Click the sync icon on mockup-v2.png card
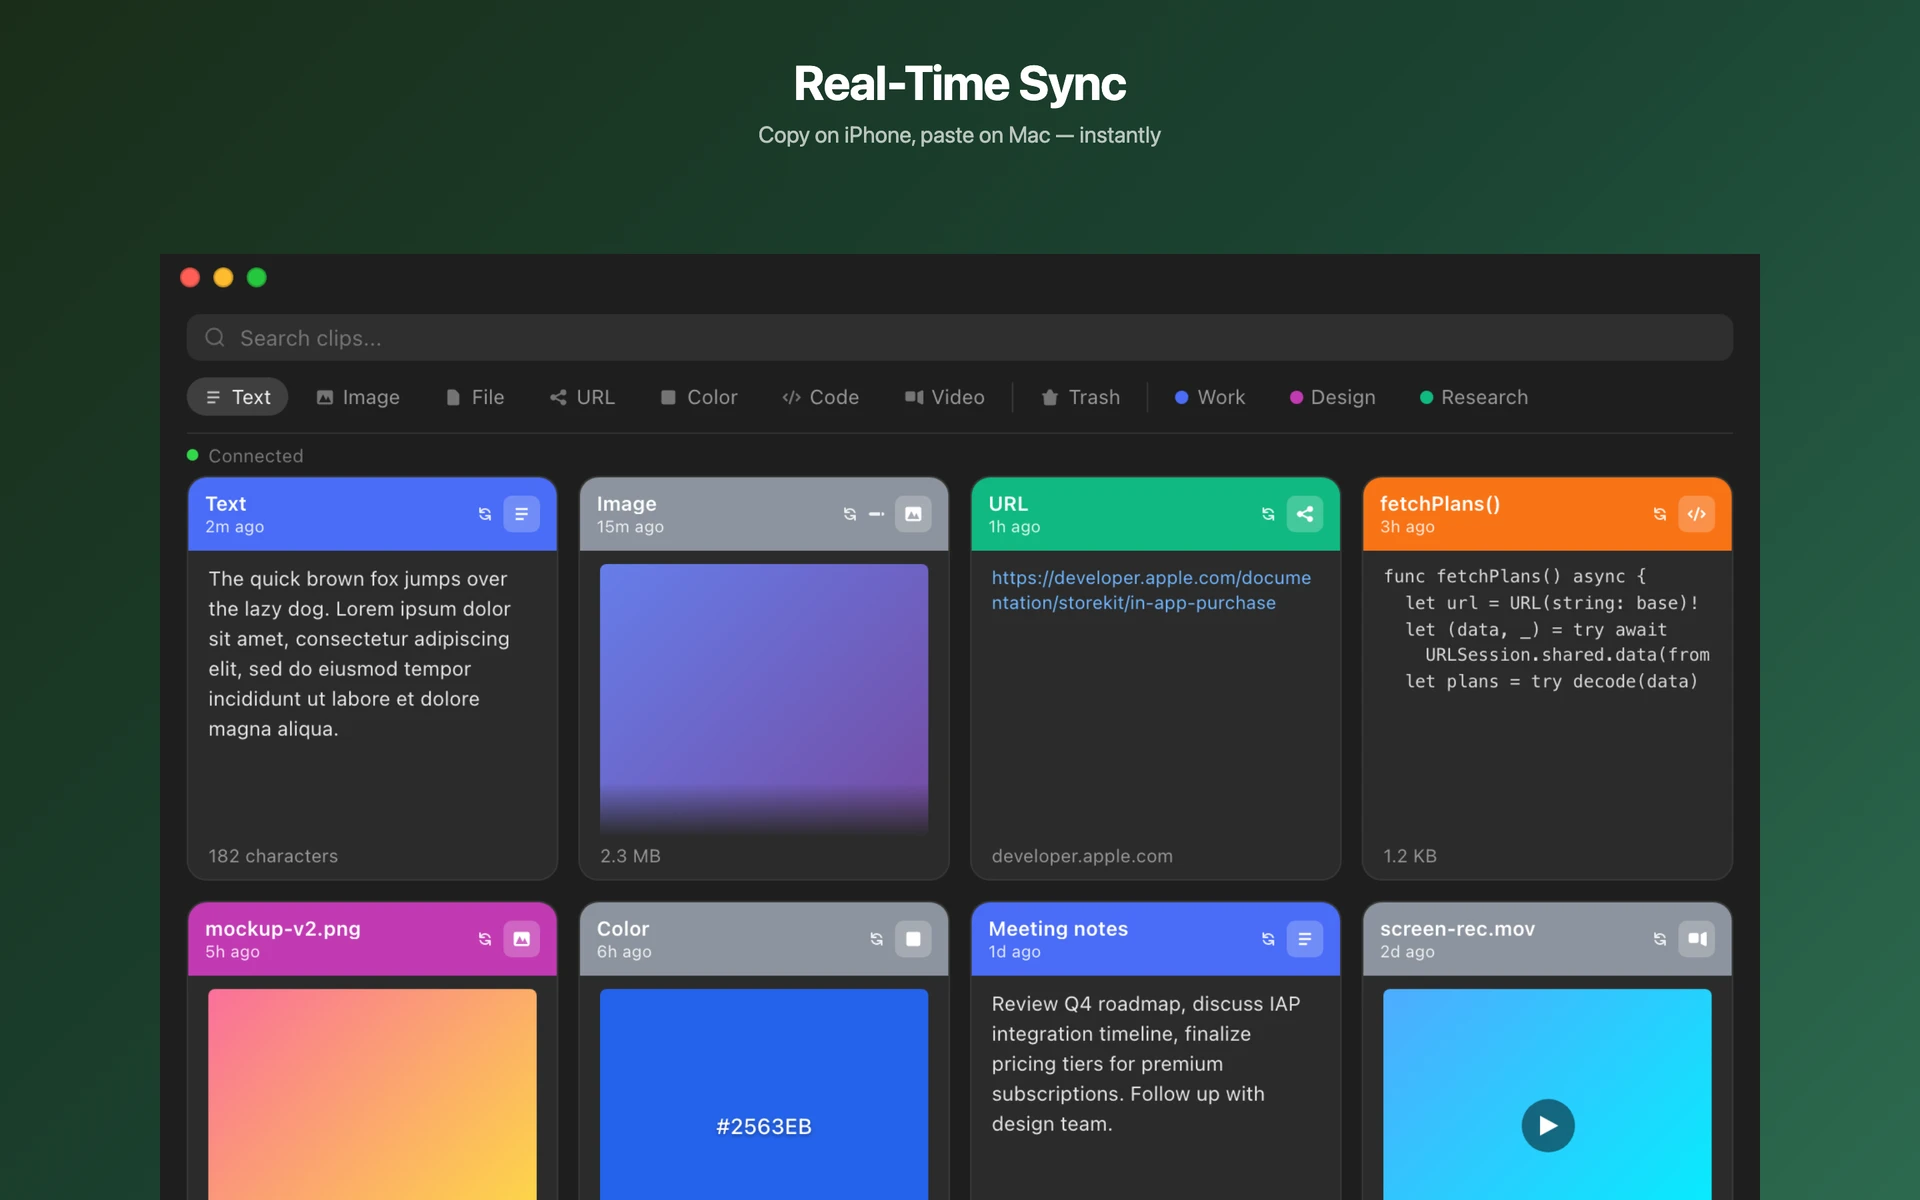This screenshot has height=1200, width=1920. 485,939
